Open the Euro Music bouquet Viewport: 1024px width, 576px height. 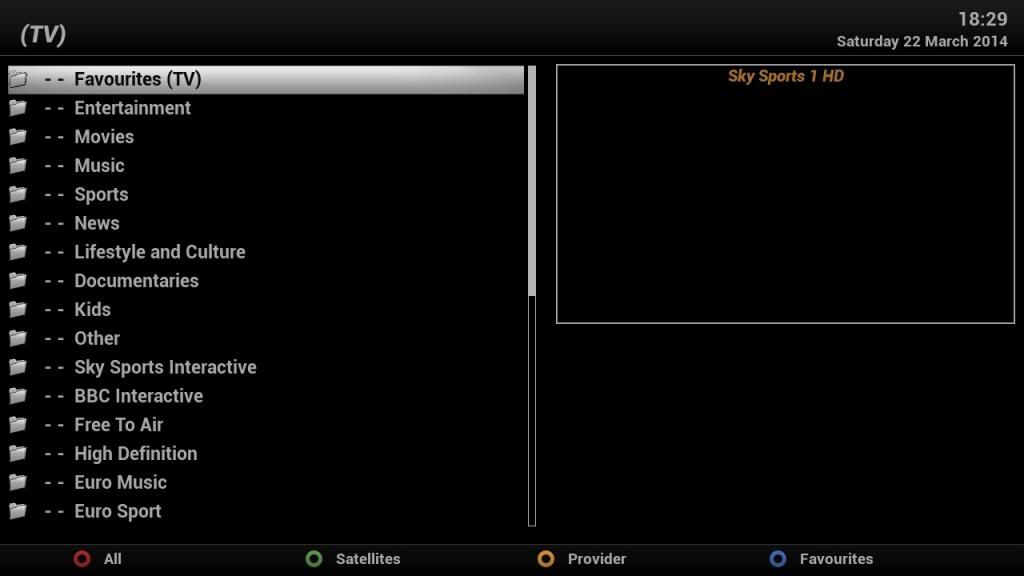pos(266,482)
